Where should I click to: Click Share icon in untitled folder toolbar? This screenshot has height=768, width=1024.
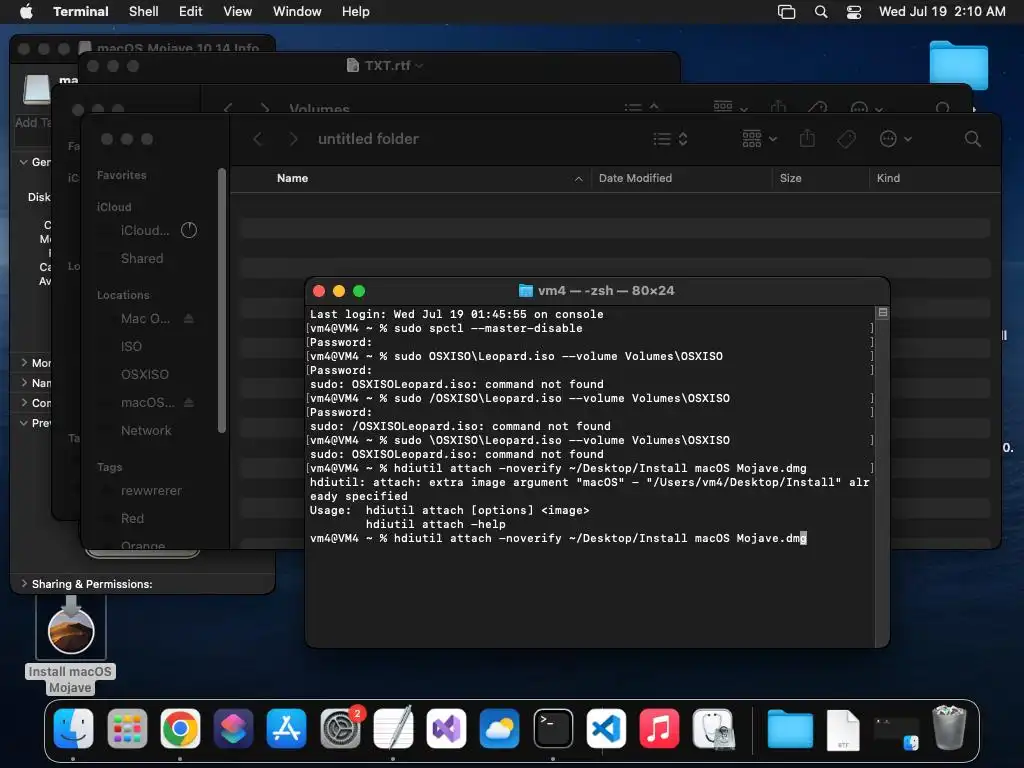807,138
